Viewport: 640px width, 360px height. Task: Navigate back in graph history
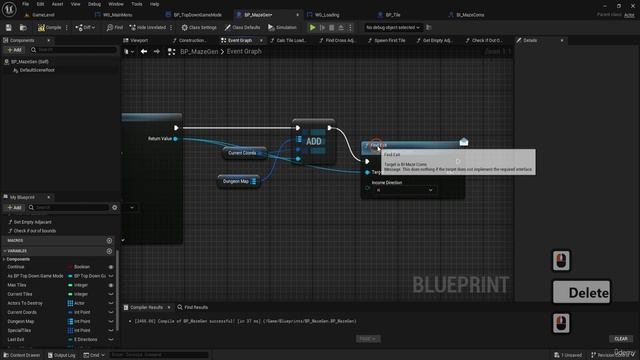(x=144, y=51)
